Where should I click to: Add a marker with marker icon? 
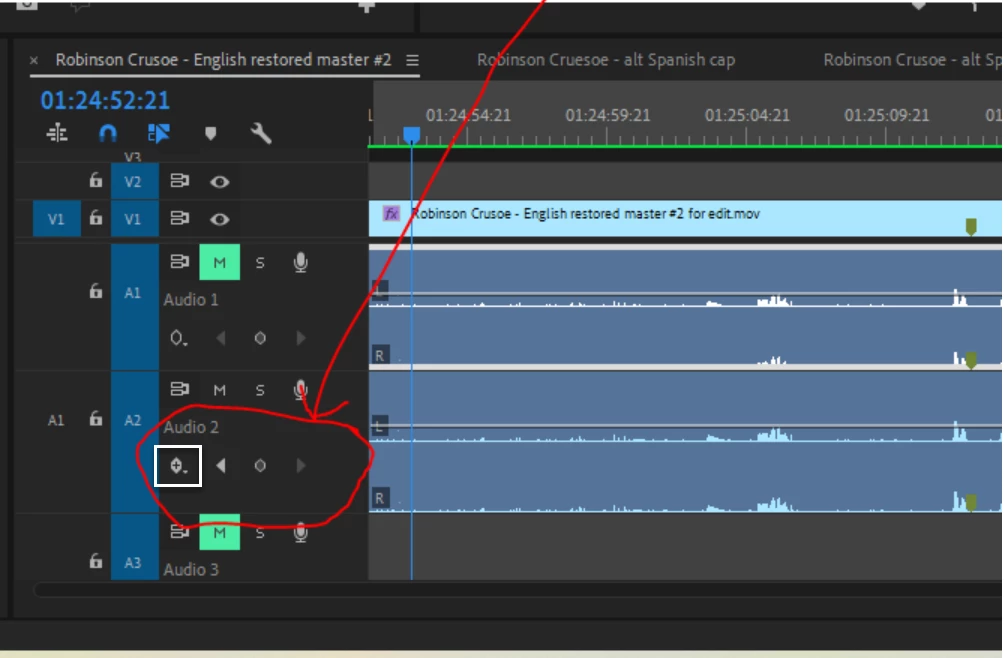210,133
